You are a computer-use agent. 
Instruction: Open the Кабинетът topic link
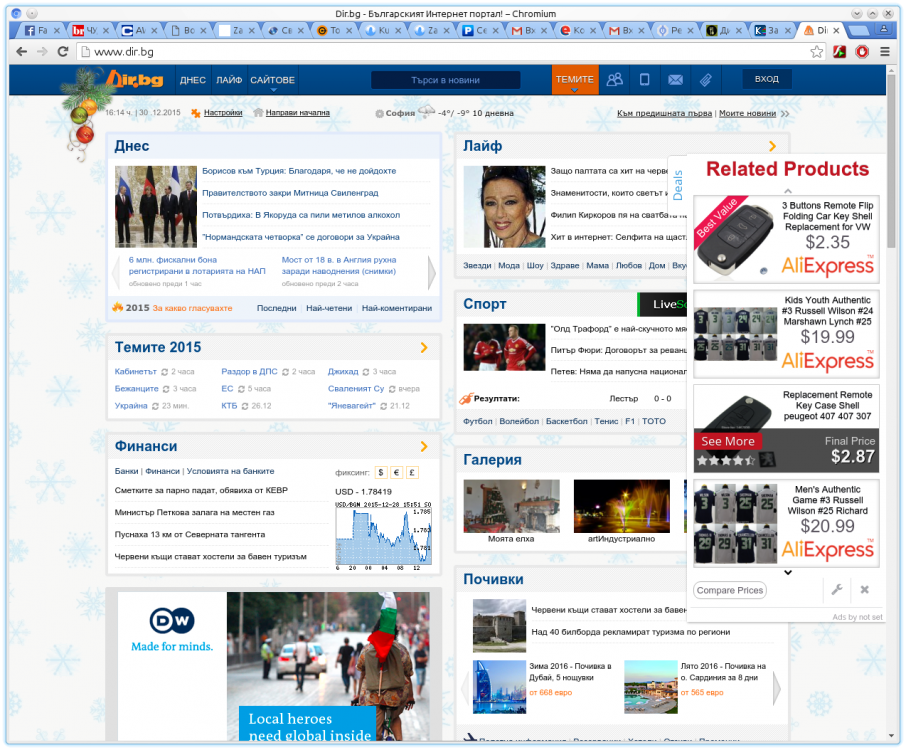pos(136,372)
